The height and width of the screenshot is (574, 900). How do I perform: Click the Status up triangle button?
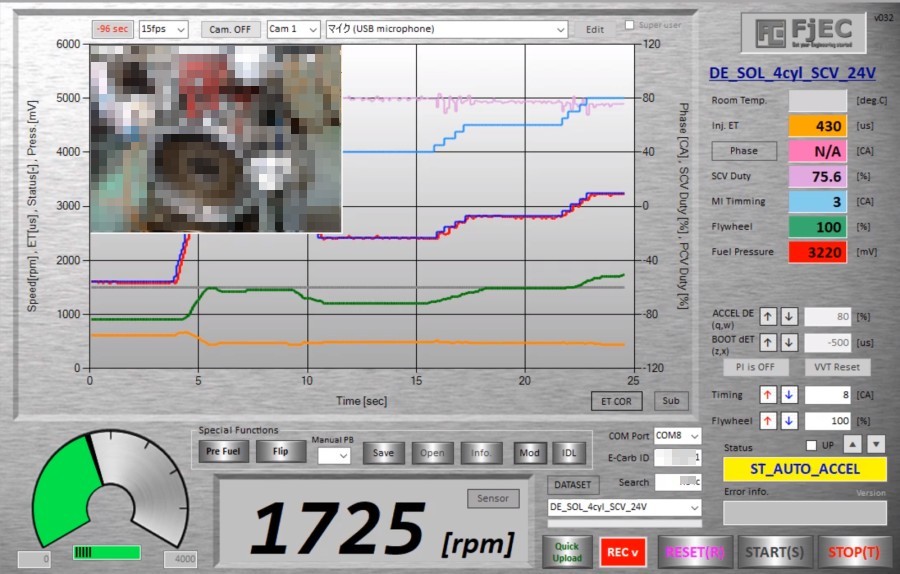[x=854, y=444]
